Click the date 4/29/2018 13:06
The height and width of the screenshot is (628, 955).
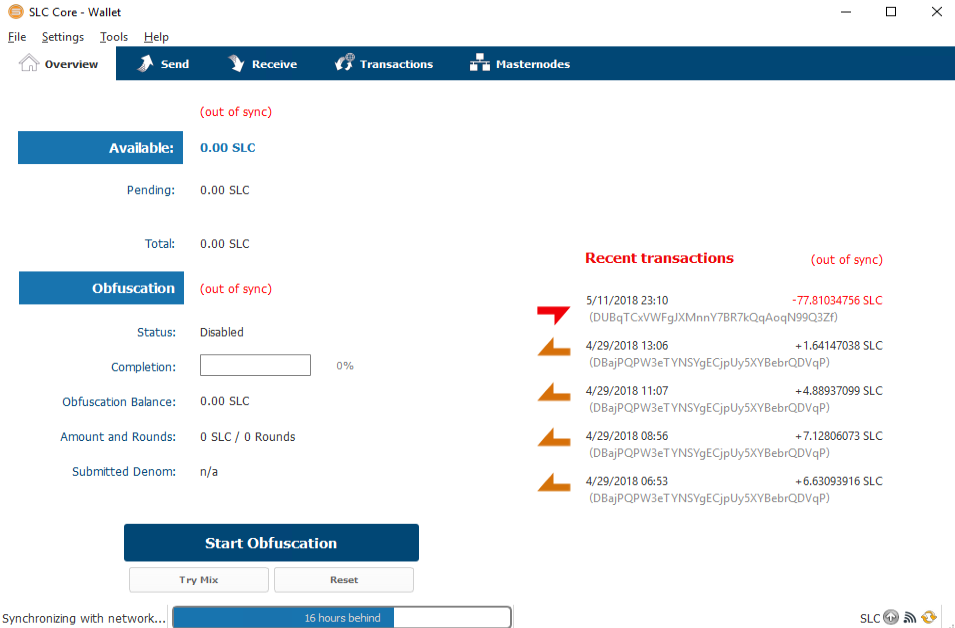pos(627,345)
